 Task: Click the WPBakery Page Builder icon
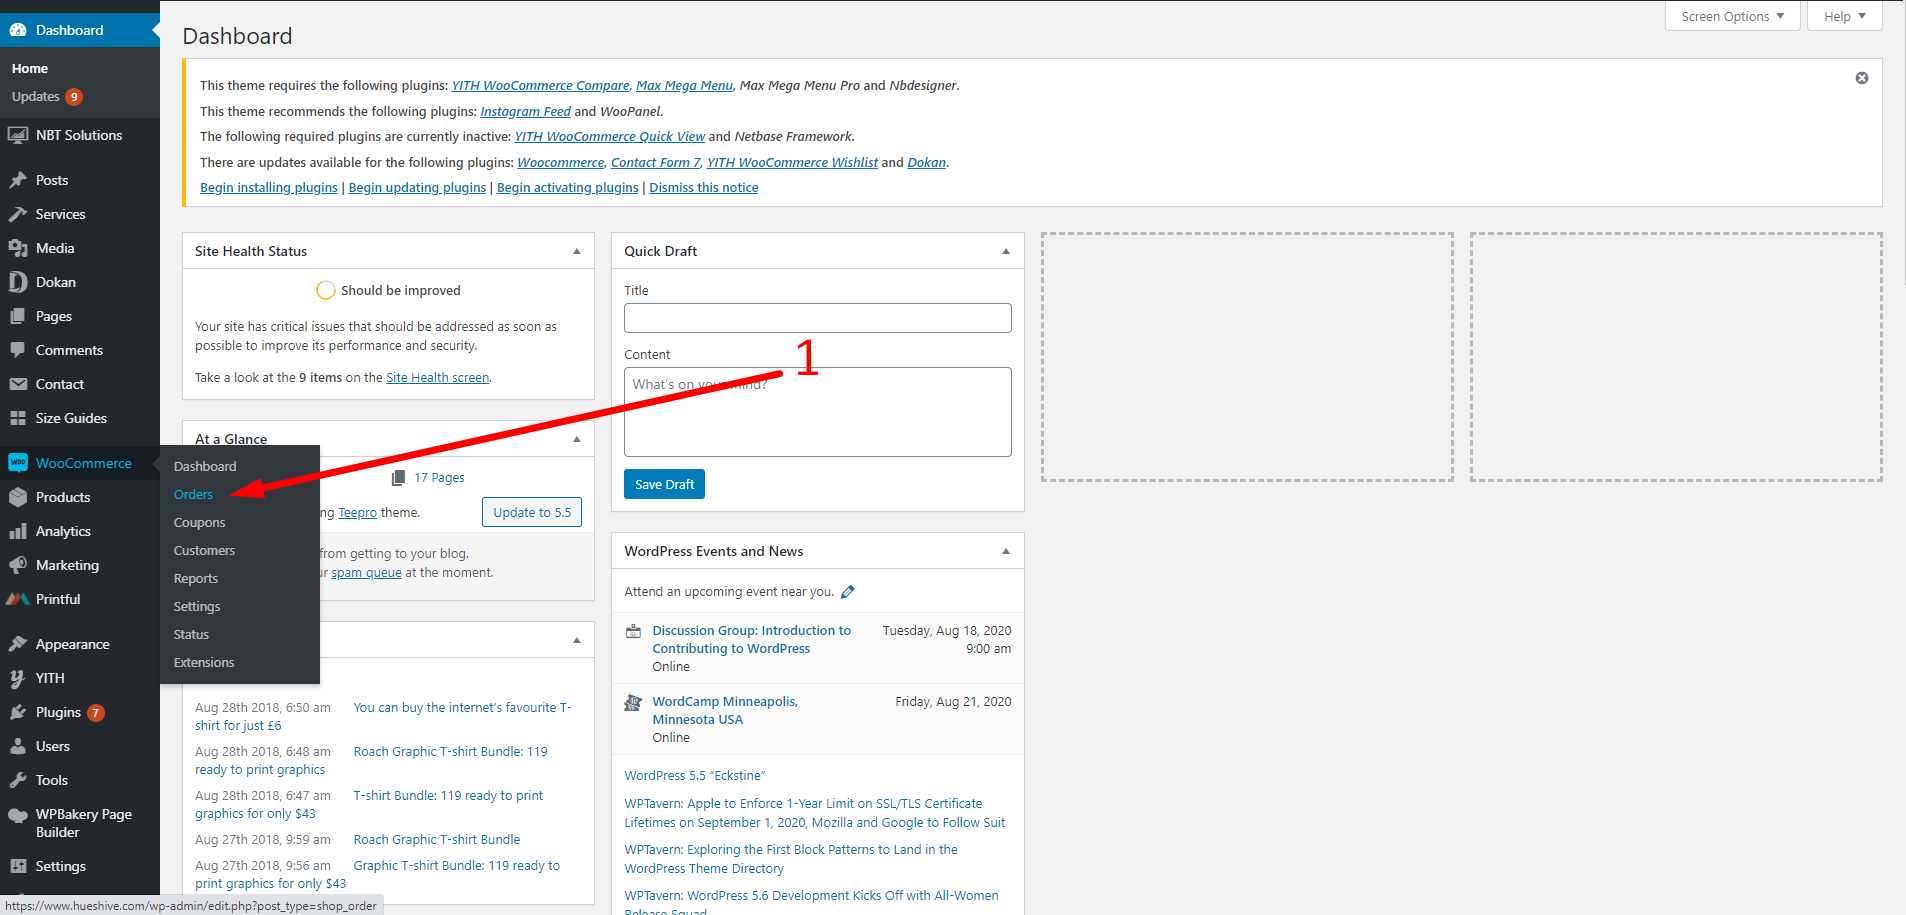[x=18, y=815]
